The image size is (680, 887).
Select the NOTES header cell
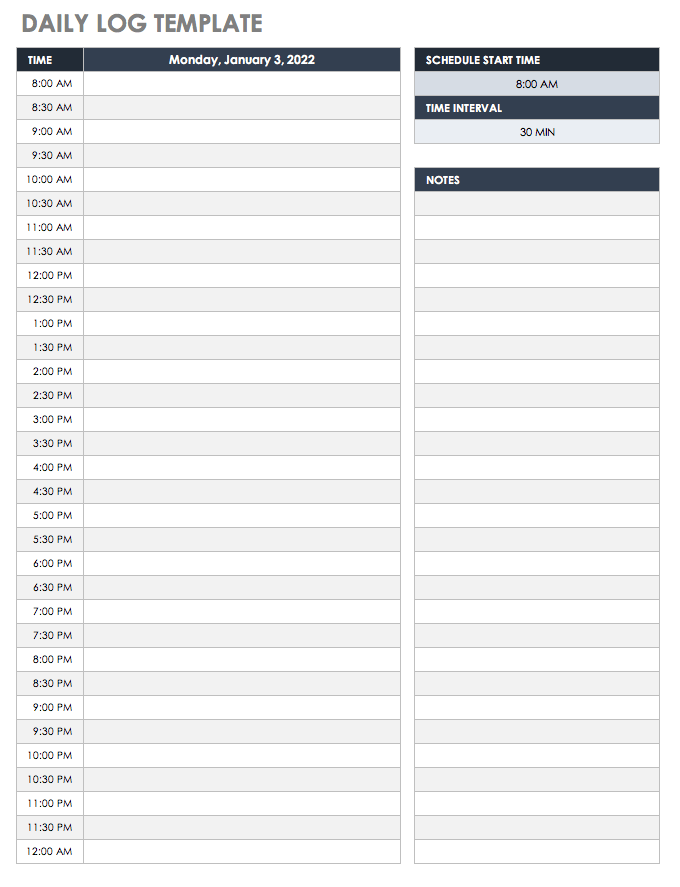[x=537, y=180]
